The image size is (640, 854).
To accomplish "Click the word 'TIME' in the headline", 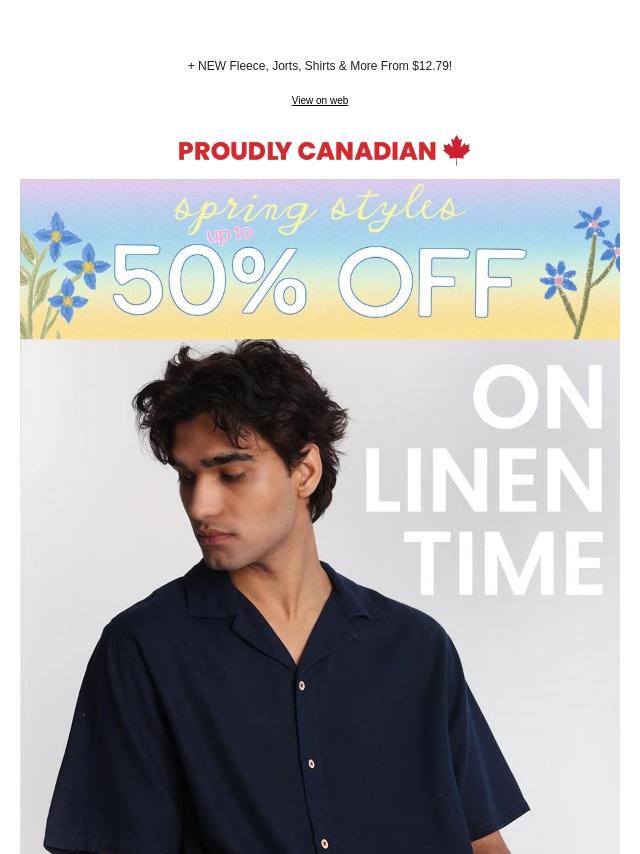I will 504,564.
